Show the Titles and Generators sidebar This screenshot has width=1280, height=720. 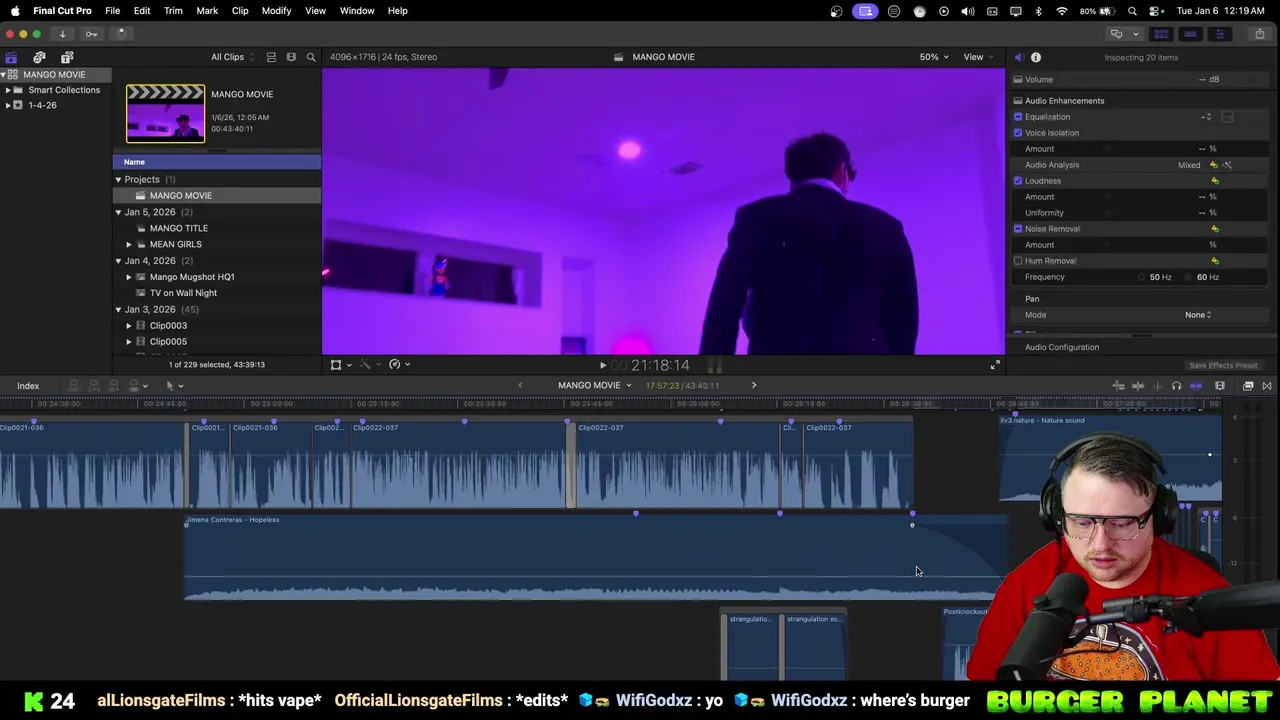(x=67, y=57)
